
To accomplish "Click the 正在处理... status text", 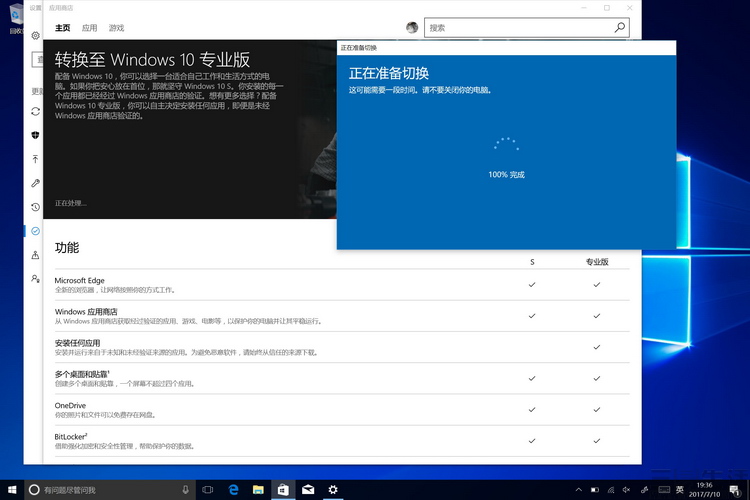I will coord(70,203).
